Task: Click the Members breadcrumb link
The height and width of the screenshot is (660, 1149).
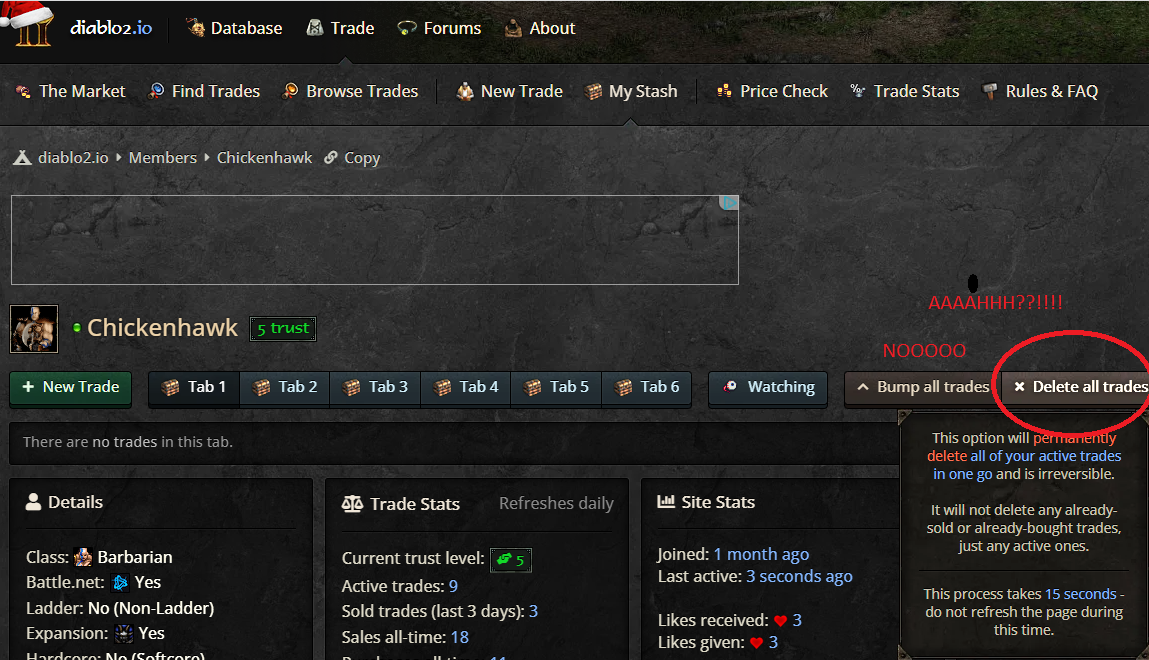Action: tap(163, 157)
